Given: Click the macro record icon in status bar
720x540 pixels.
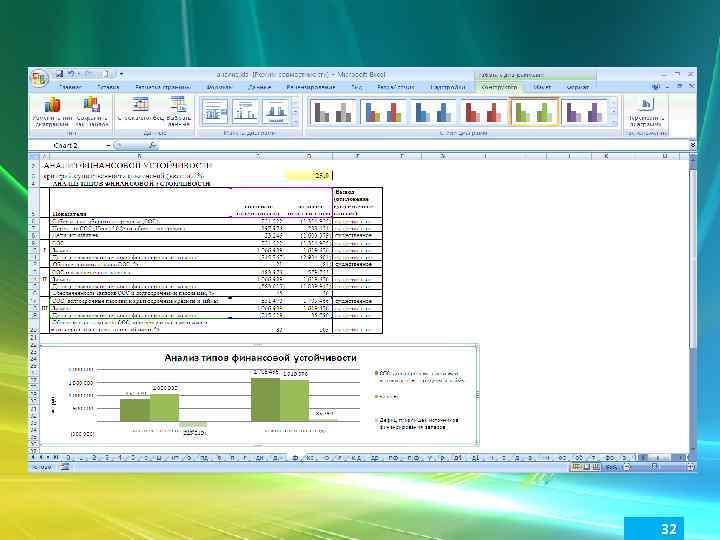Looking at the screenshot, I should pyautogui.click(x=65, y=467).
